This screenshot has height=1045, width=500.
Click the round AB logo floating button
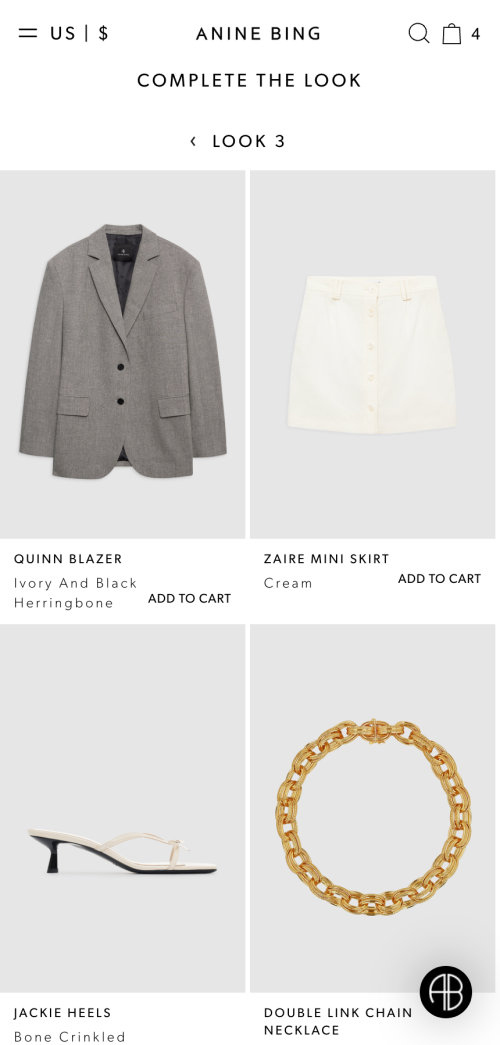click(x=445, y=992)
